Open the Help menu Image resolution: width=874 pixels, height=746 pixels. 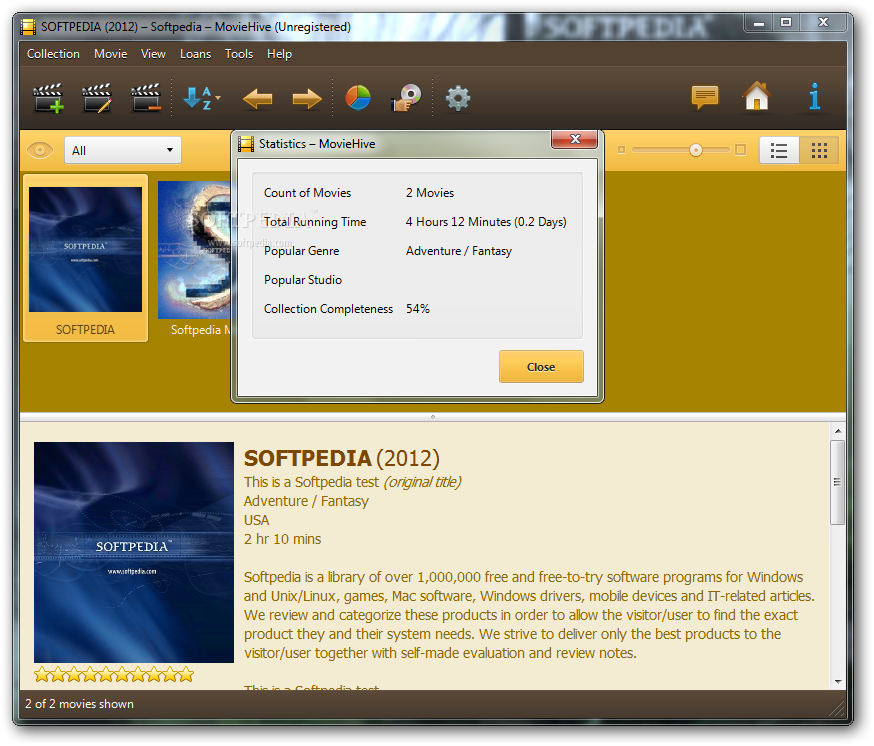click(279, 54)
